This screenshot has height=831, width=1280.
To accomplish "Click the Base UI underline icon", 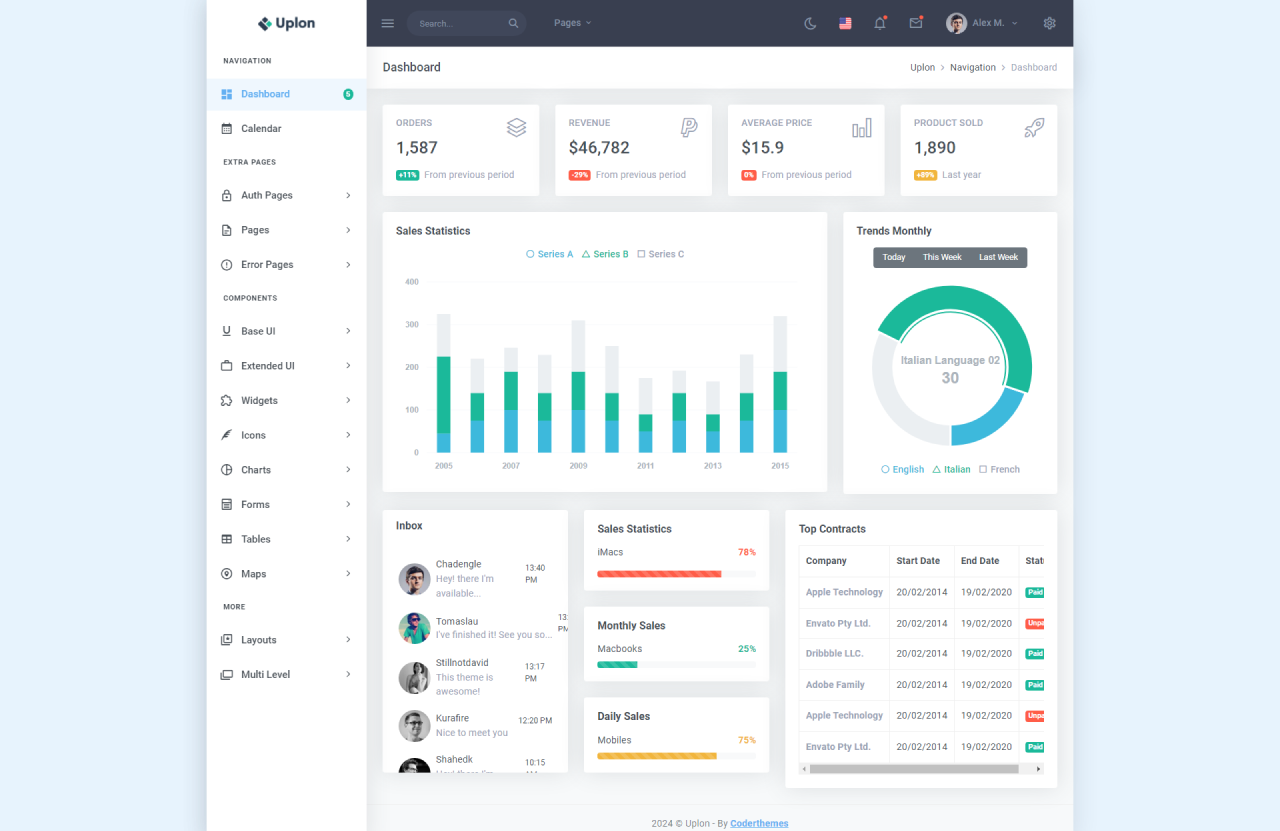I will point(227,331).
